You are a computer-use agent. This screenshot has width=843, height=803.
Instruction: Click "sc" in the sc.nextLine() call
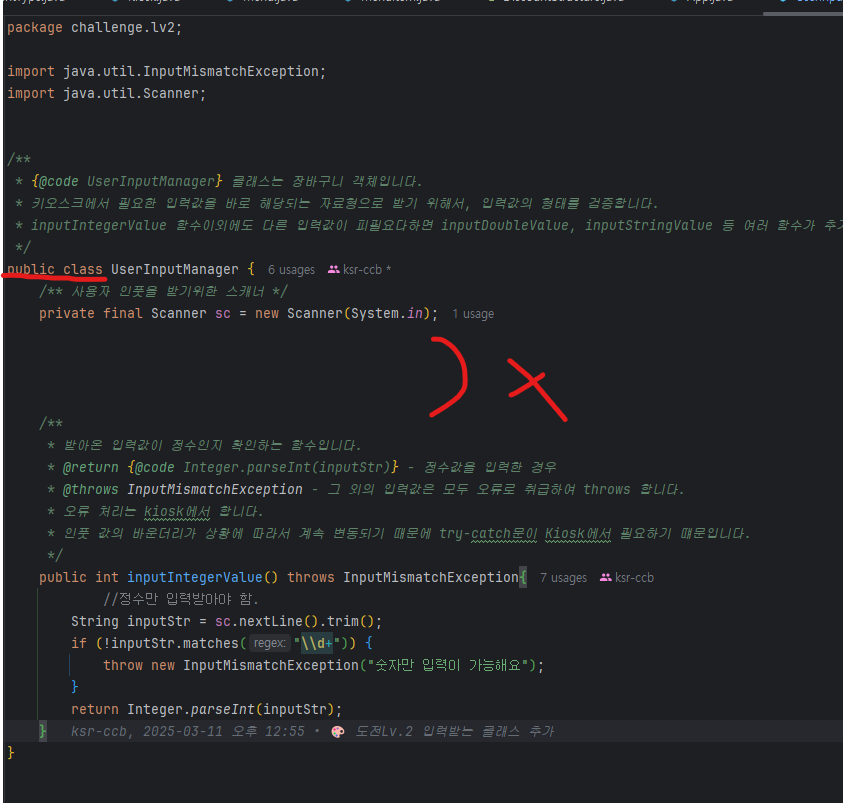(223, 621)
